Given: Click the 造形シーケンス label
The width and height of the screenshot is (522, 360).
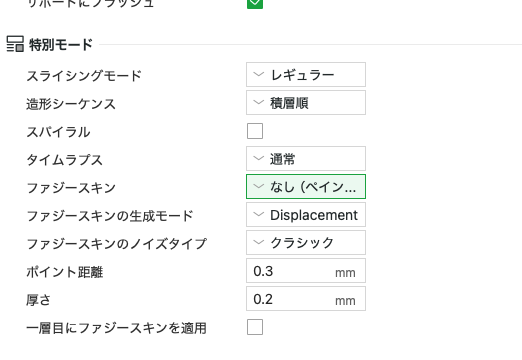Looking at the screenshot, I should pos(71,104).
